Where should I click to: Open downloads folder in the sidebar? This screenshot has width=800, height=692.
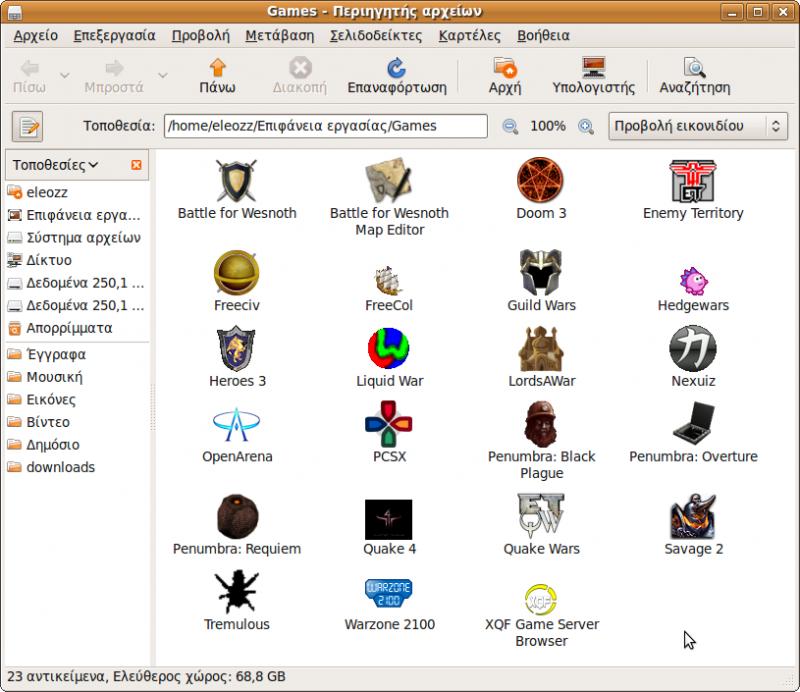[77, 467]
